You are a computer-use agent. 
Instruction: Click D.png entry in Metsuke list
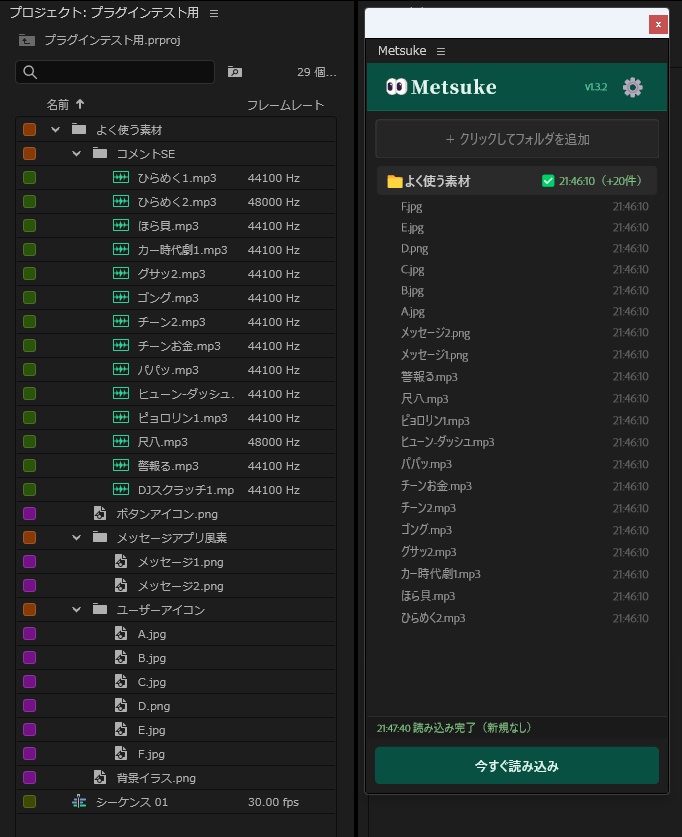tap(415, 249)
